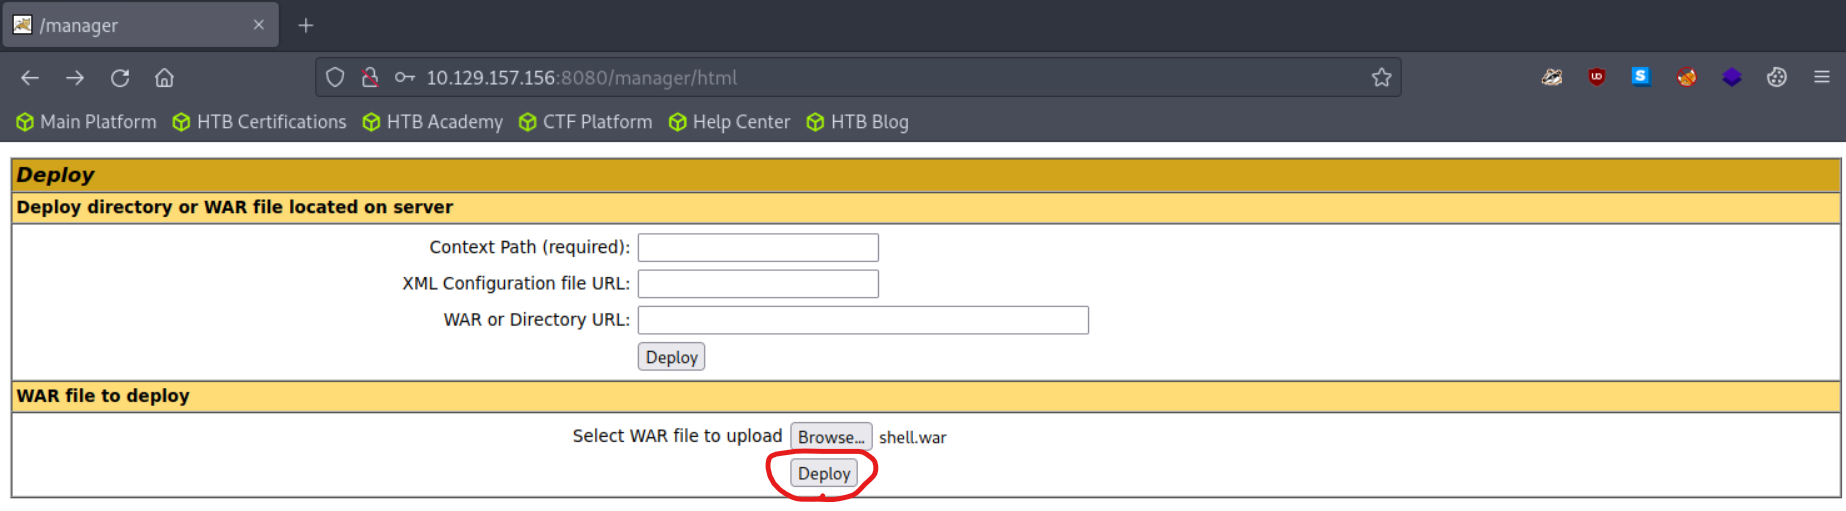The width and height of the screenshot is (1846, 511).
Task: Click the 'WAR file to deploy' heading
Action: coord(103,396)
